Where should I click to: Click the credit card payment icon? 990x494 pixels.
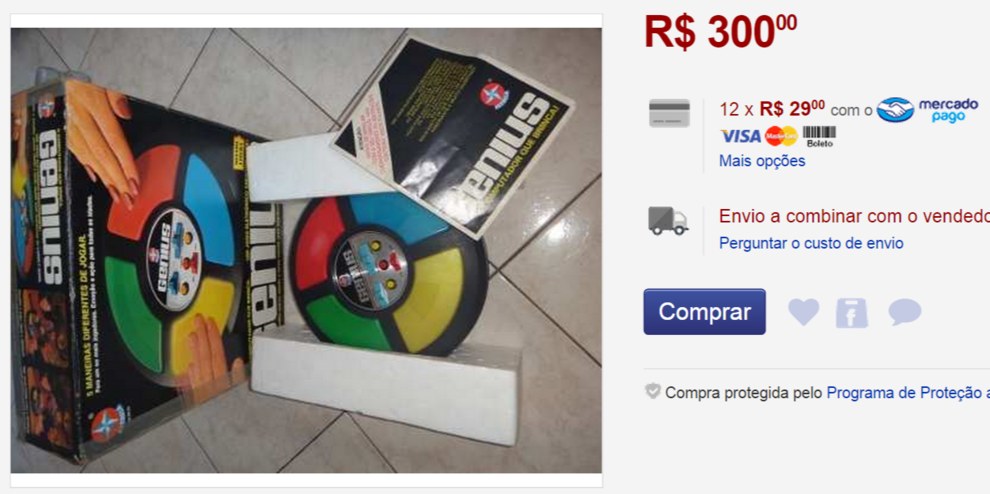tap(669, 113)
